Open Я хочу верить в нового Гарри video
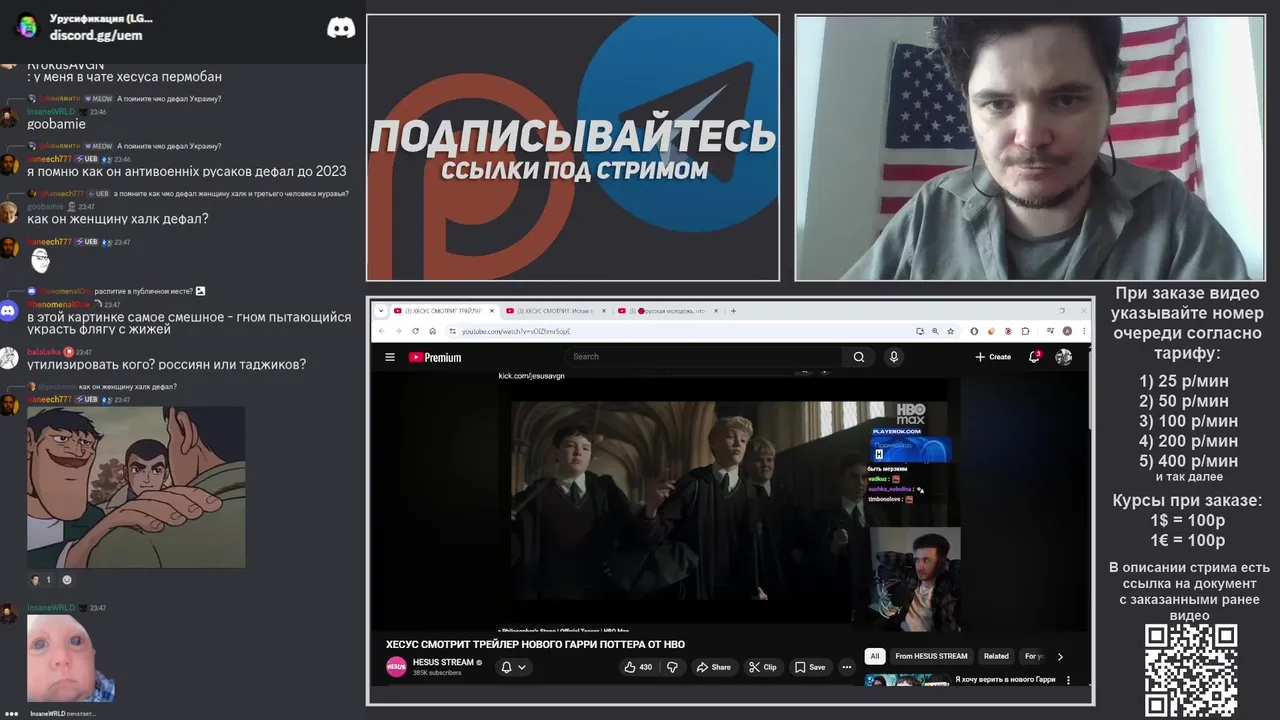 pos(1005,680)
